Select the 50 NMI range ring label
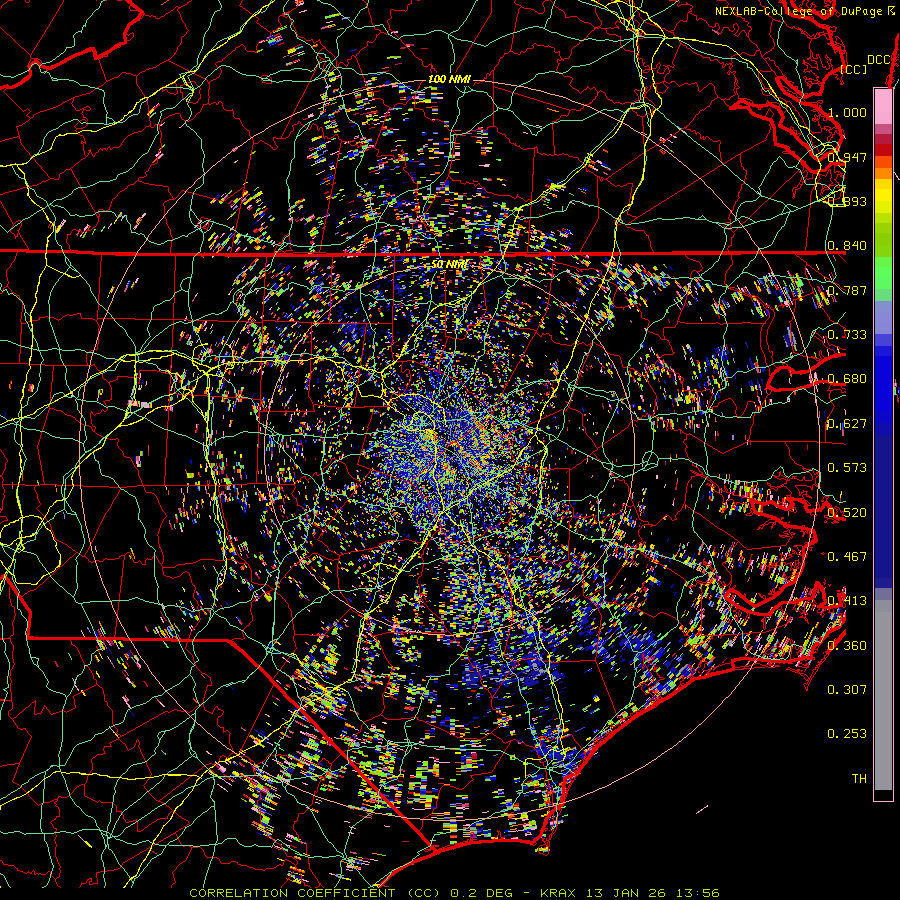This screenshot has width=900, height=900. 449,265
